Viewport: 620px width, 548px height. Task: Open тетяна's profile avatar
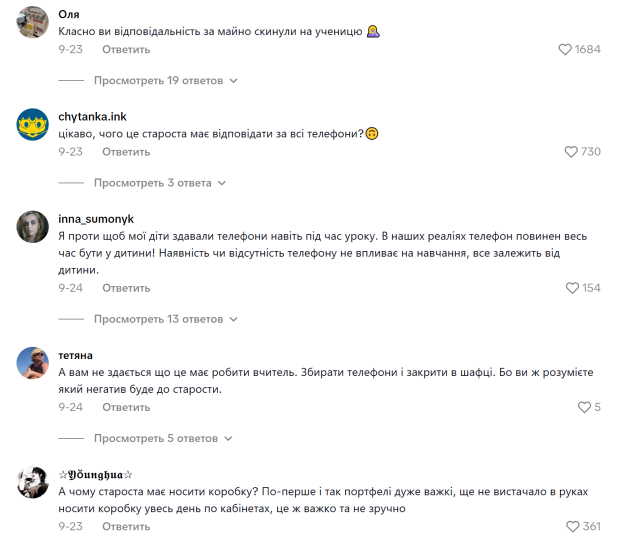pos(33,363)
